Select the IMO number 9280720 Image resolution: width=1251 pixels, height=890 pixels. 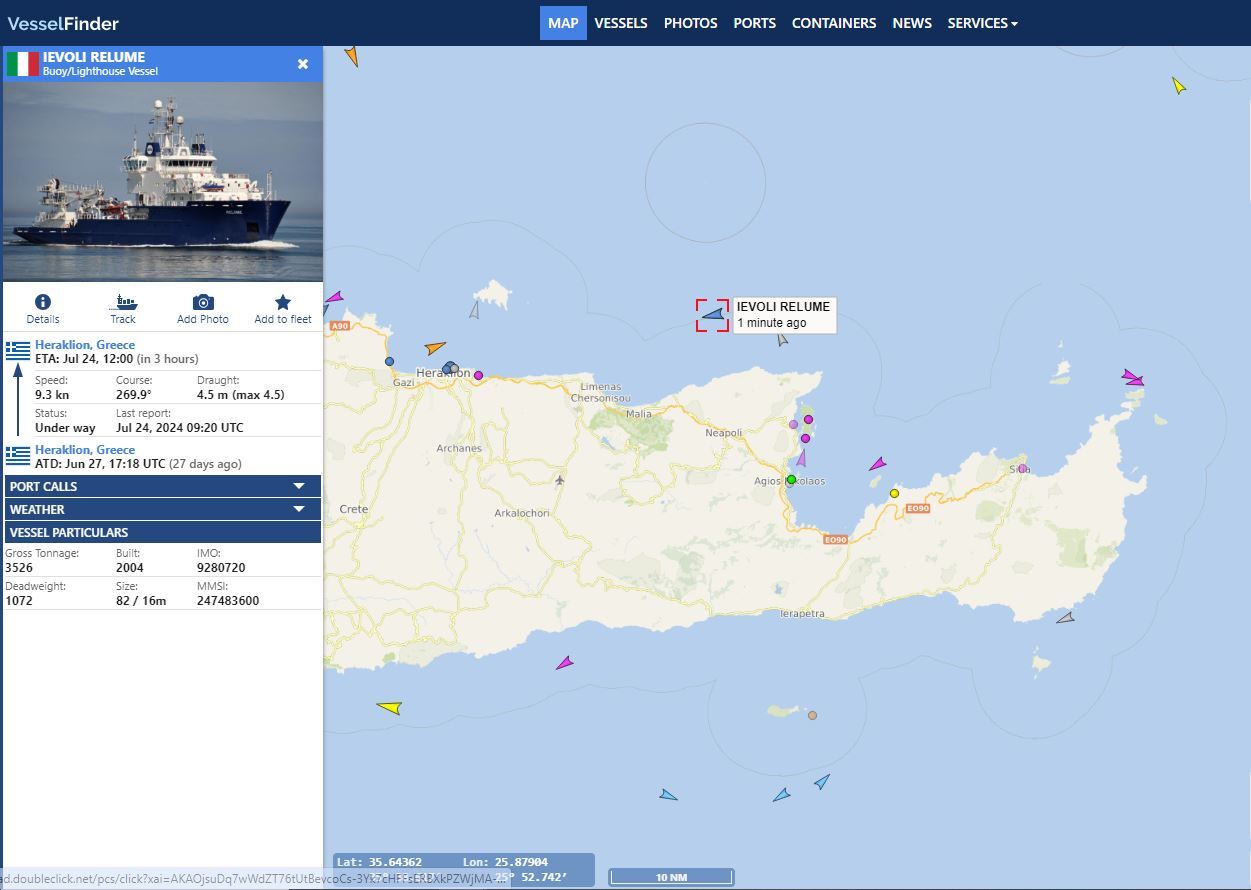click(221, 568)
